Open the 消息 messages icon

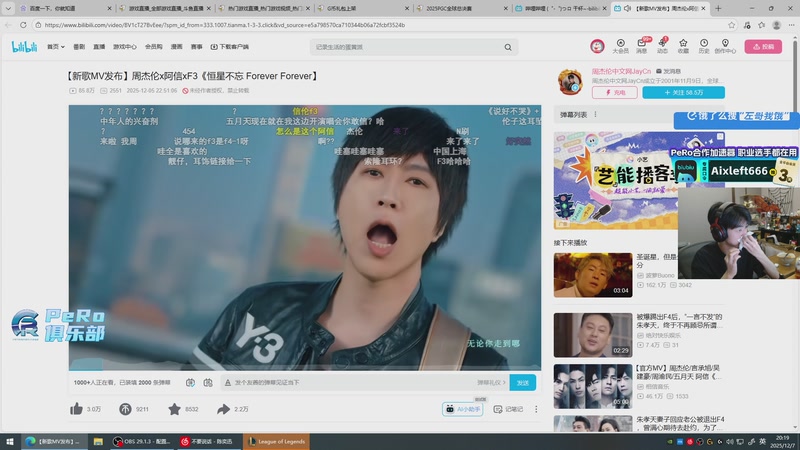coord(641,46)
